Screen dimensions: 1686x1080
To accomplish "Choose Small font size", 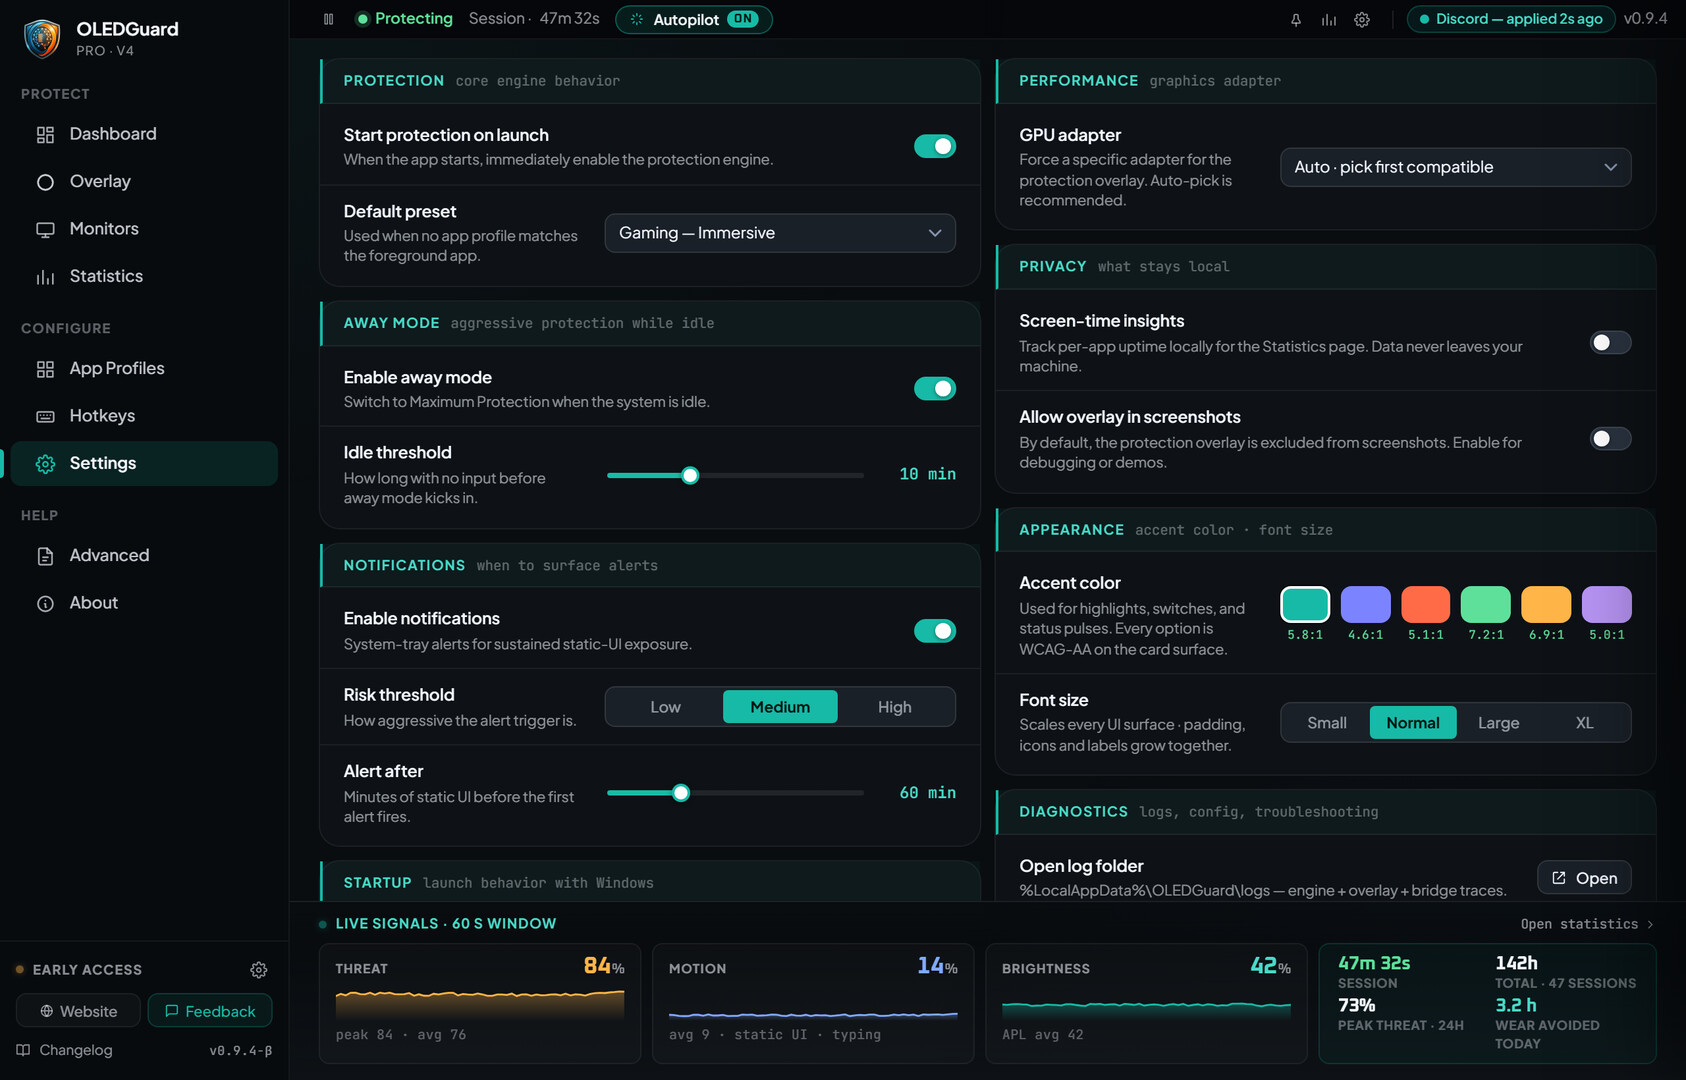I will (x=1327, y=723).
